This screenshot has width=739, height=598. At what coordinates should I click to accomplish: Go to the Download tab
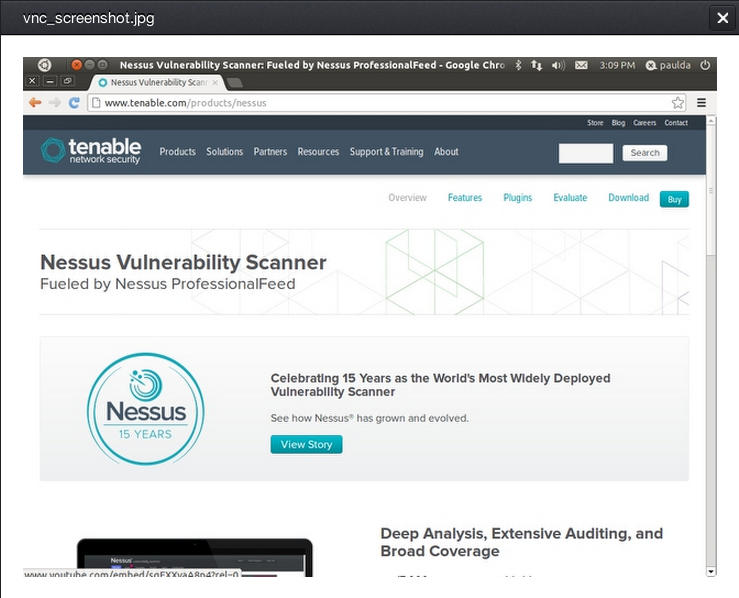[628, 198]
